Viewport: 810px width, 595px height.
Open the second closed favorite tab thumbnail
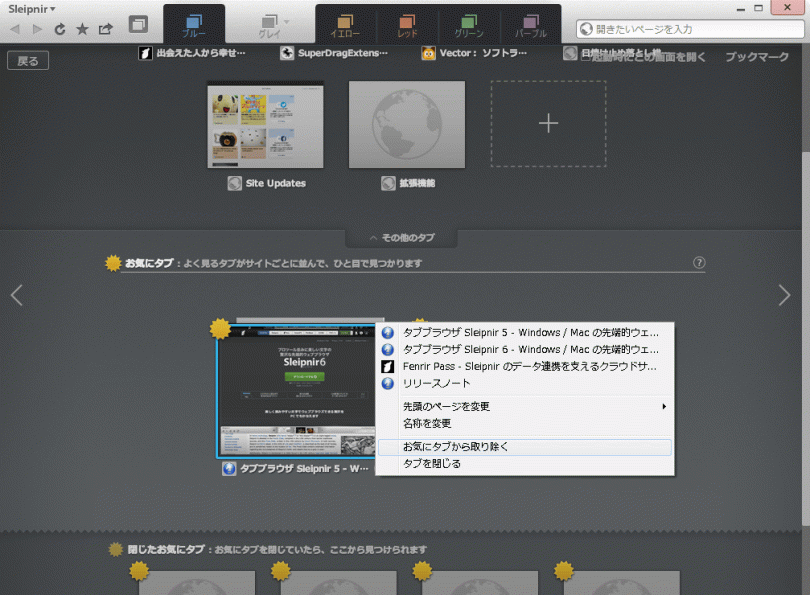pos(338,583)
